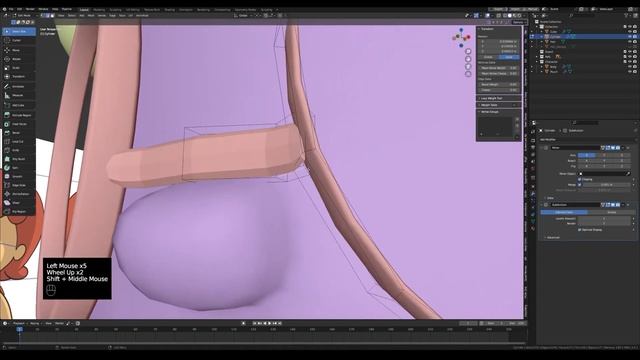
Task: Click the viewport zoom gizmo button
Action: (468, 51)
